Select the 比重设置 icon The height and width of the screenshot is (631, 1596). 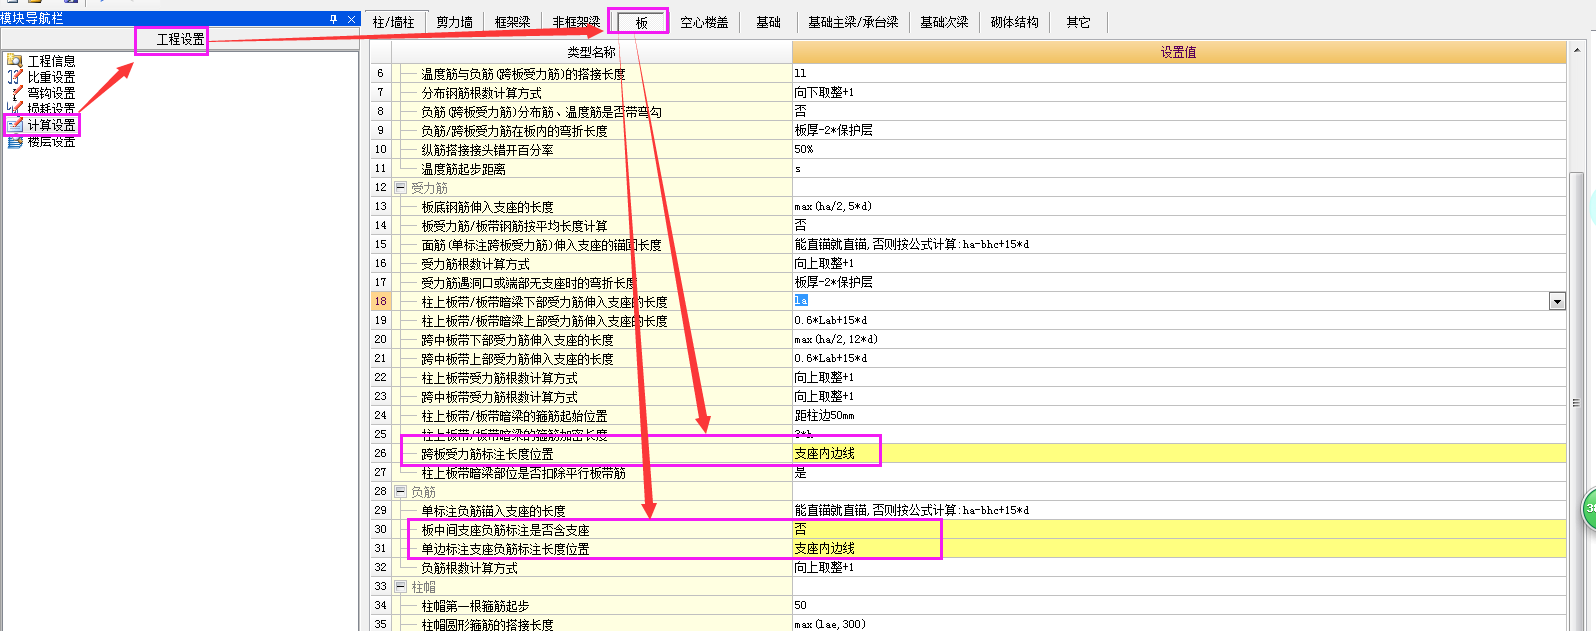(x=14, y=77)
